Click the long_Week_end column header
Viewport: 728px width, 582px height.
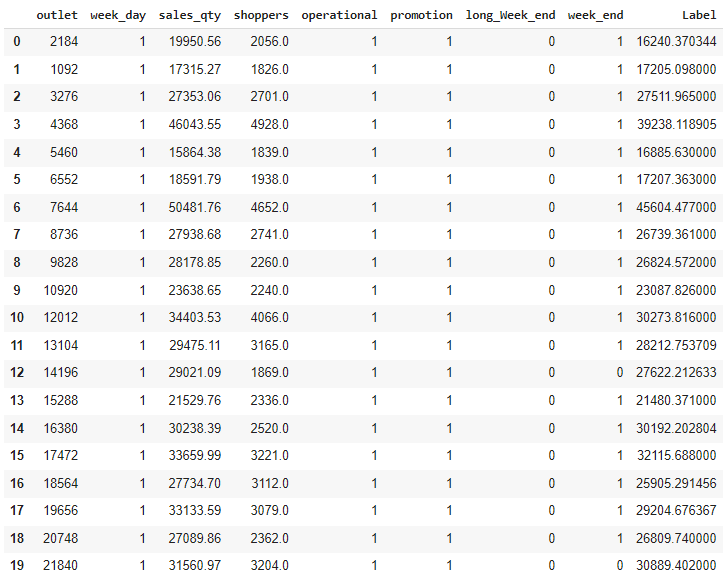point(510,16)
